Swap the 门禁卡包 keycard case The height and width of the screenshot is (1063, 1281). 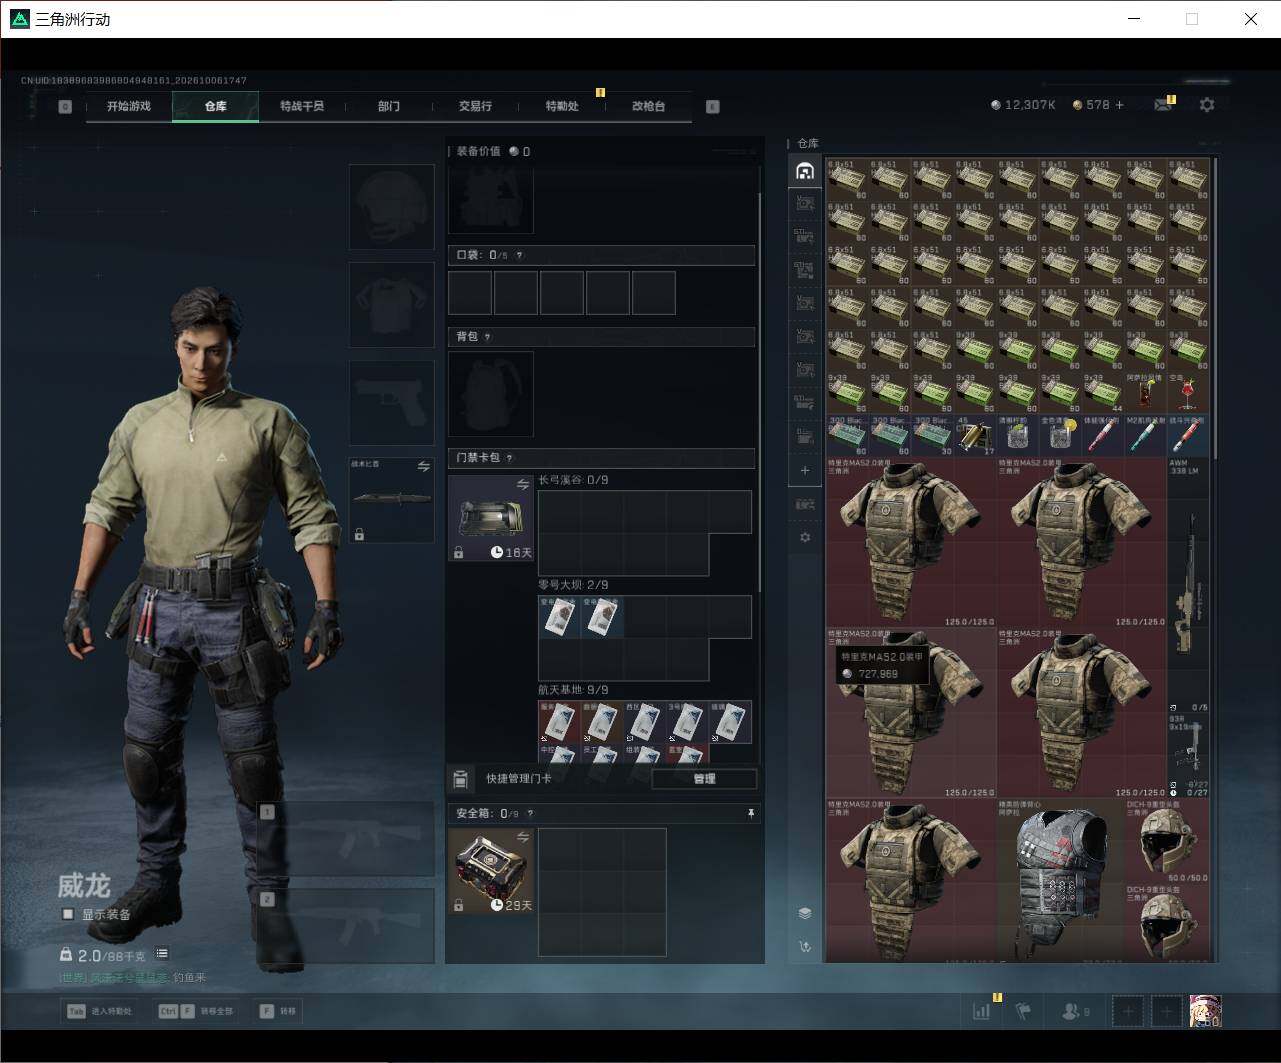coord(523,485)
